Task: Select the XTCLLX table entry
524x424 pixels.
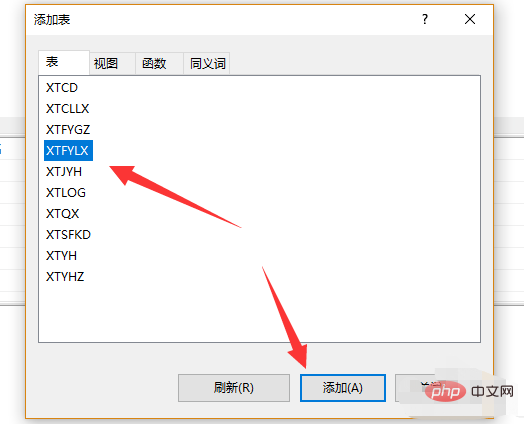Action: pyautogui.click(x=68, y=109)
